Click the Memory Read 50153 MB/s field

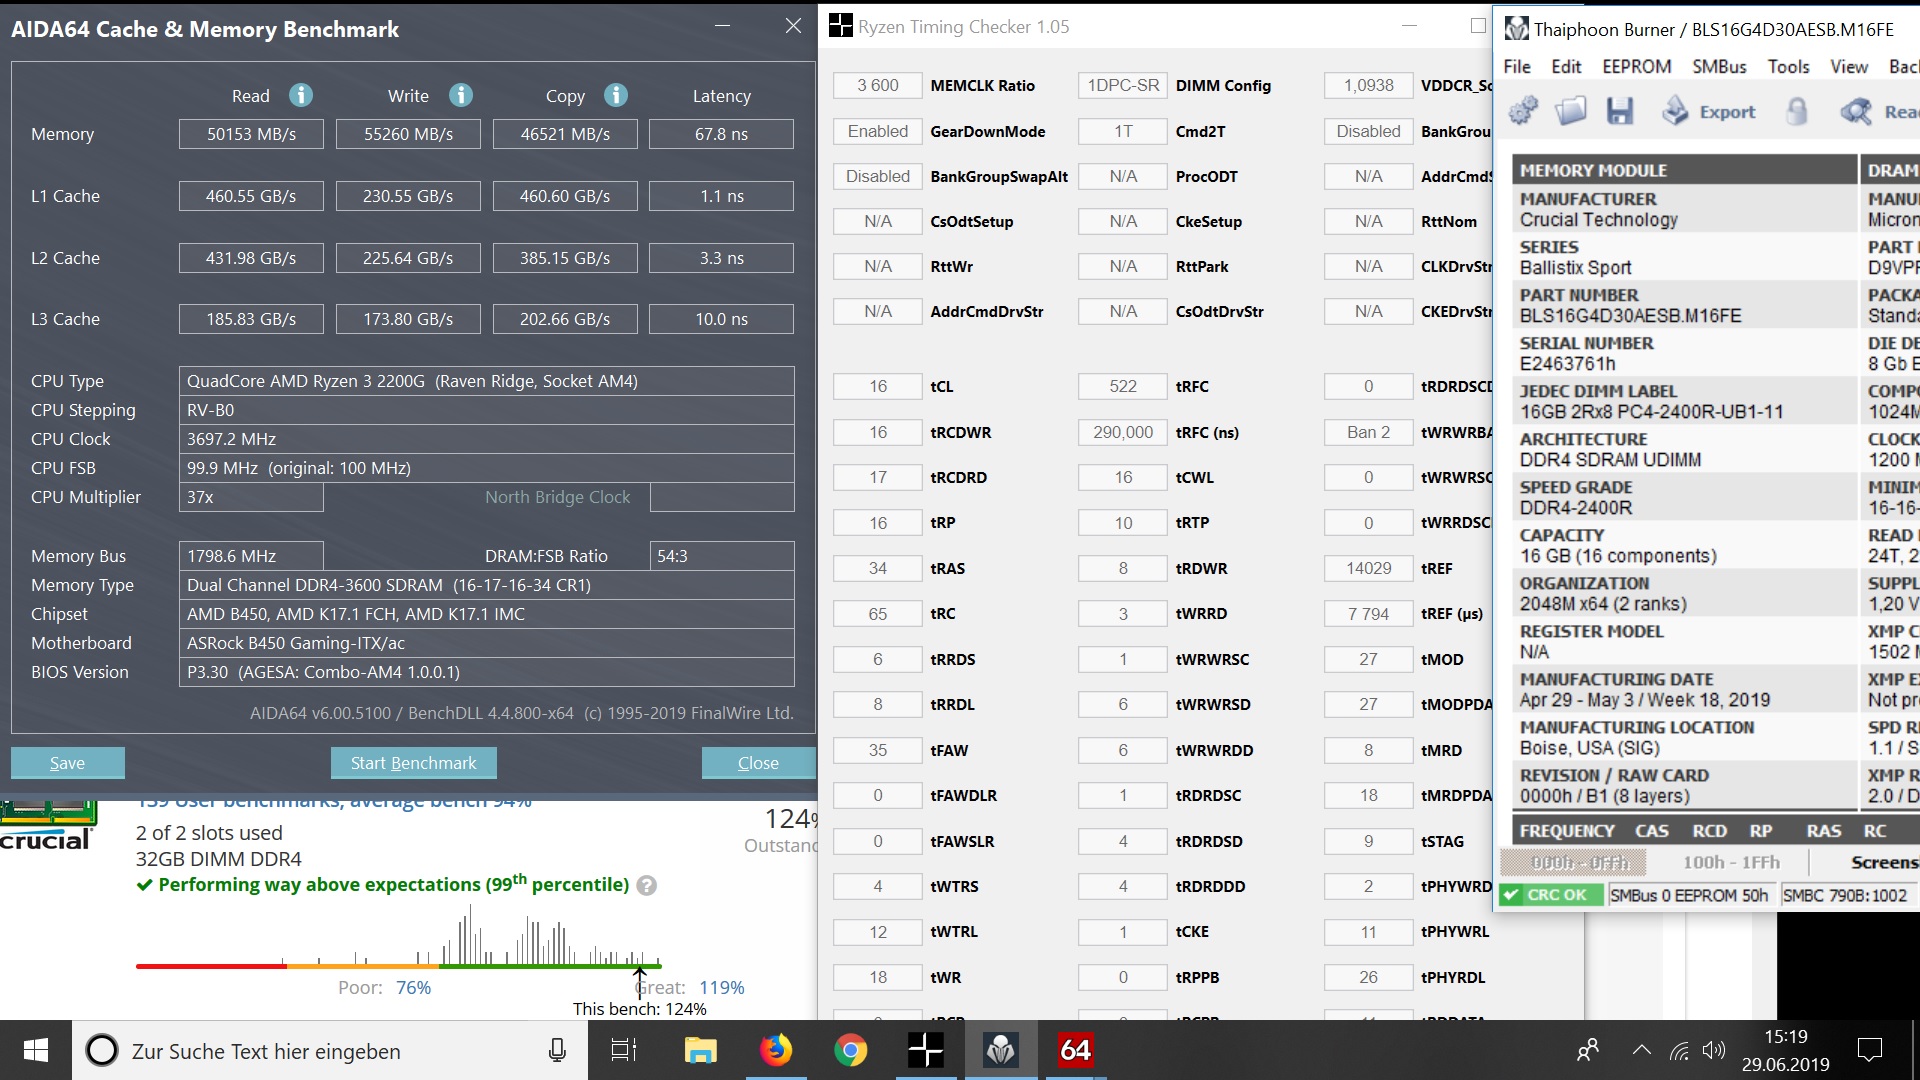251,134
